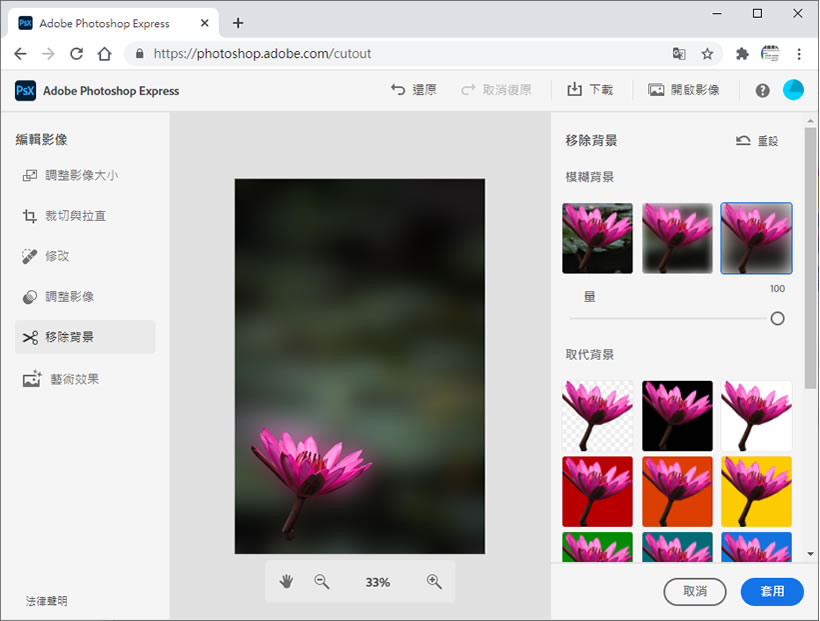Select the 調整影像大小 resize icon
The image size is (820, 621).
point(30,175)
